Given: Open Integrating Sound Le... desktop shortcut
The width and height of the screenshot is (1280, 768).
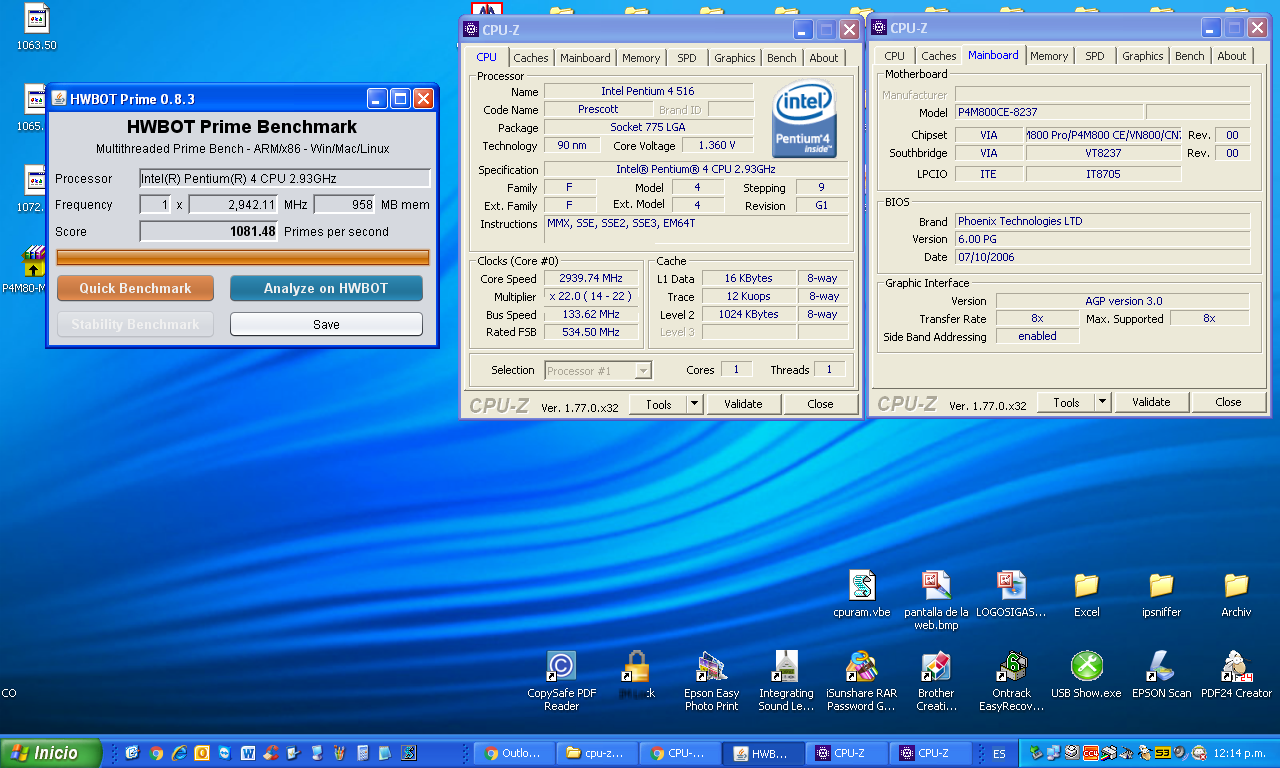Looking at the screenshot, I should coord(786,681).
